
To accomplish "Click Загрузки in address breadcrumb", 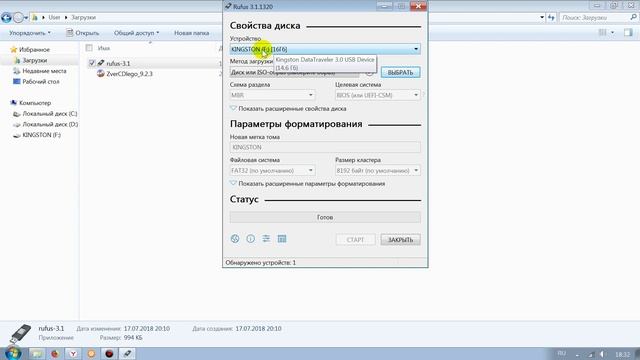I will pyautogui.click(x=83, y=18).
